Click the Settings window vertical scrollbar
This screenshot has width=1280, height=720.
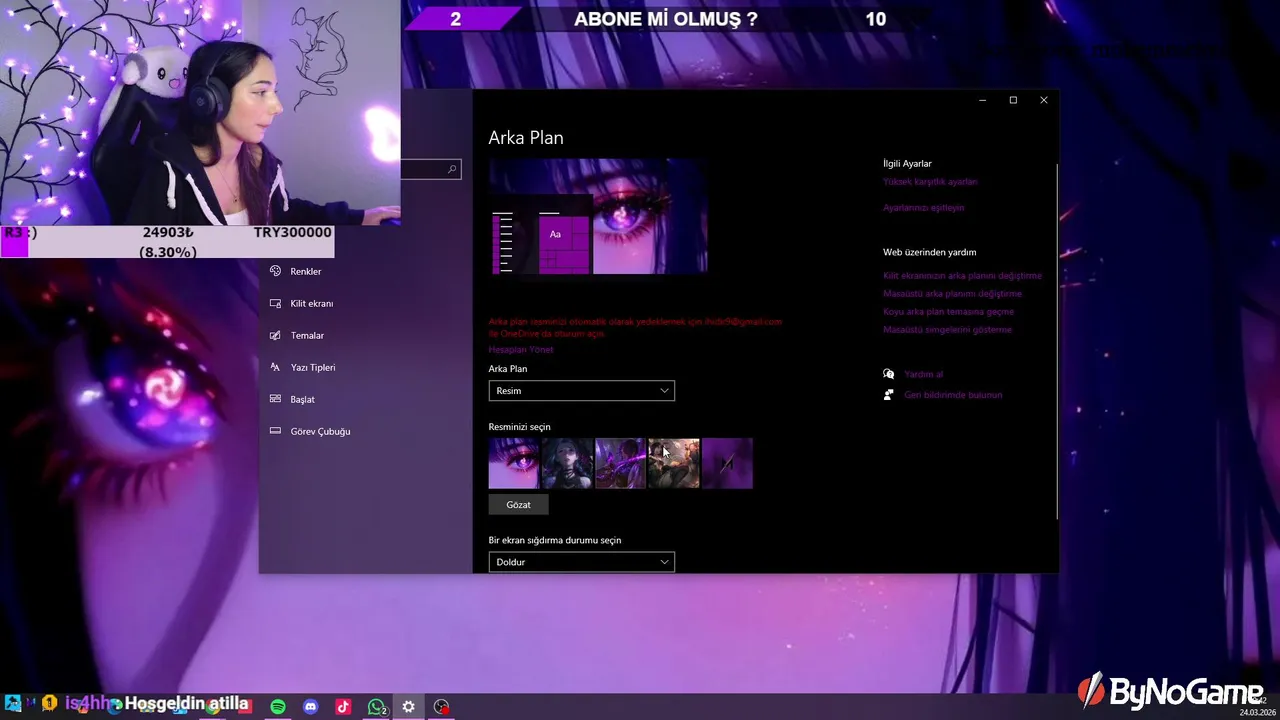(1057, 340)
